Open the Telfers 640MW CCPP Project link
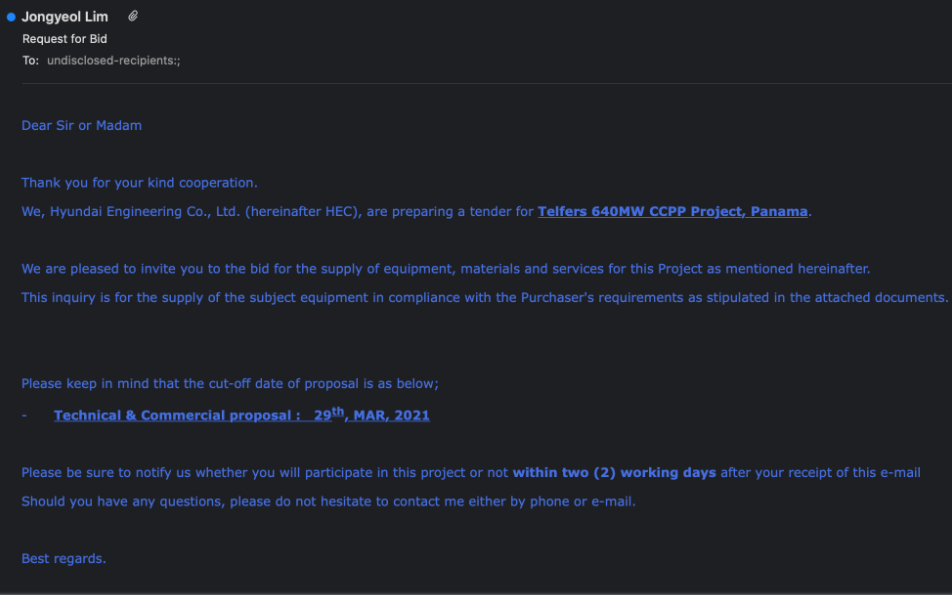Viewport: 952px width, 595px height. point(673,211)
